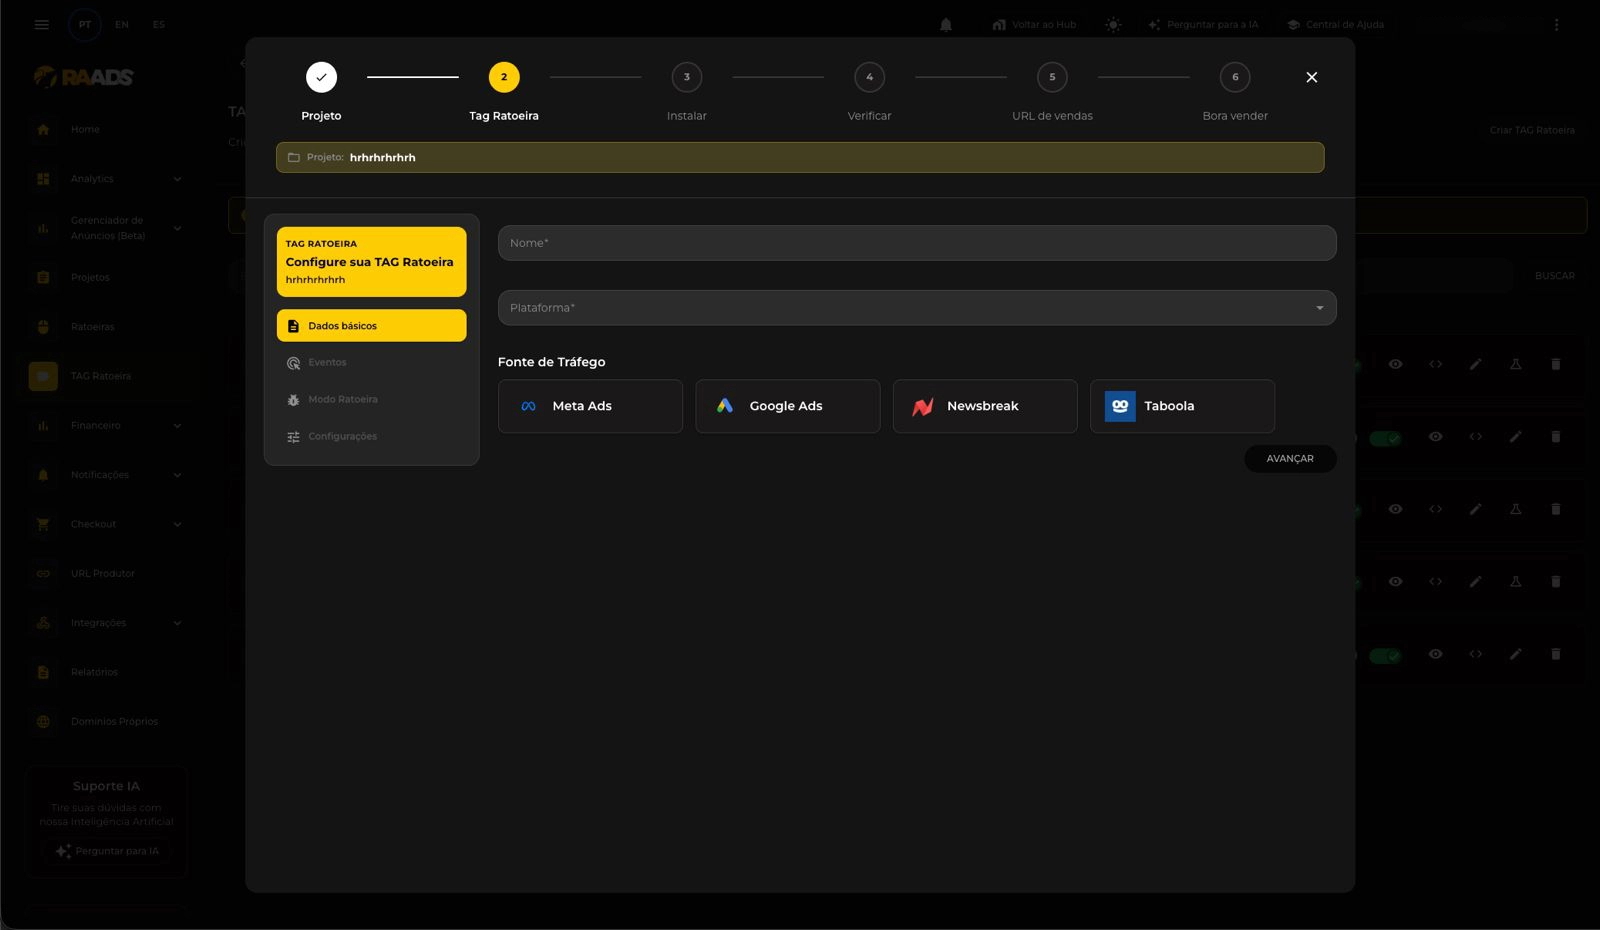
Task: Click the TAG Ratoeira sidebar icon
Action: [x=43, y=376]
